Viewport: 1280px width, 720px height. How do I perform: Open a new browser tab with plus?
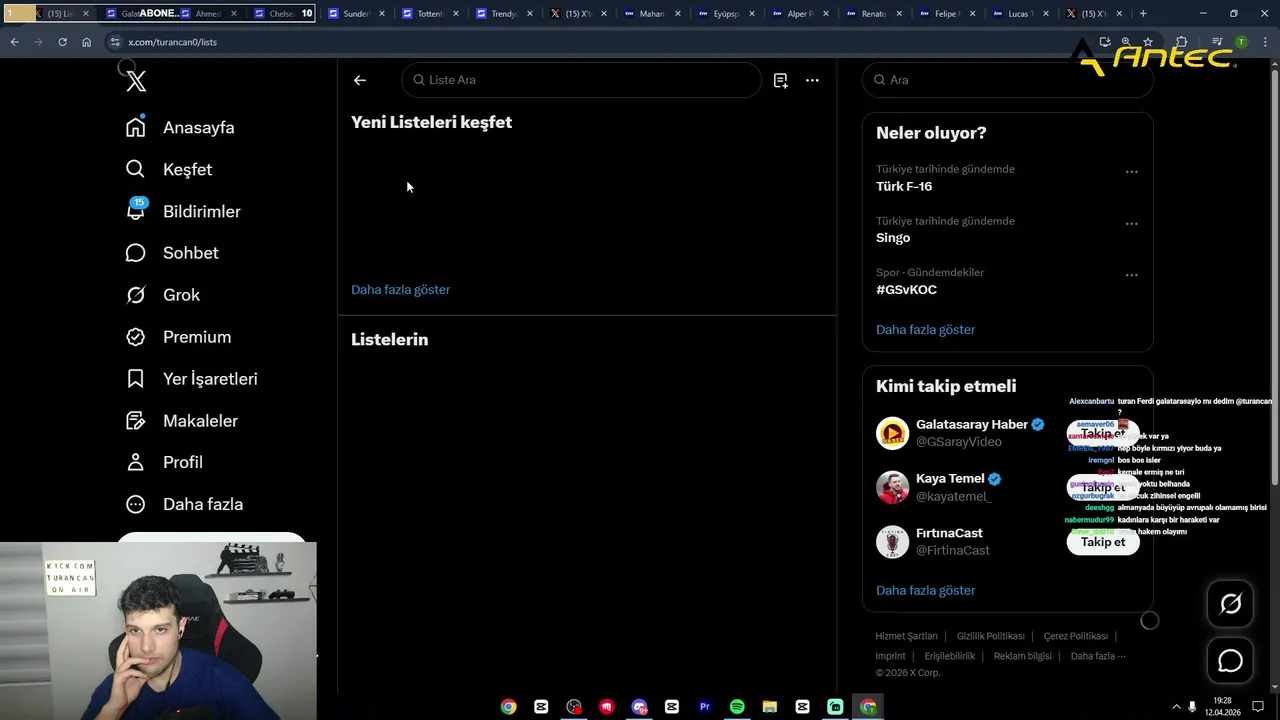(x=1143, y=14)
